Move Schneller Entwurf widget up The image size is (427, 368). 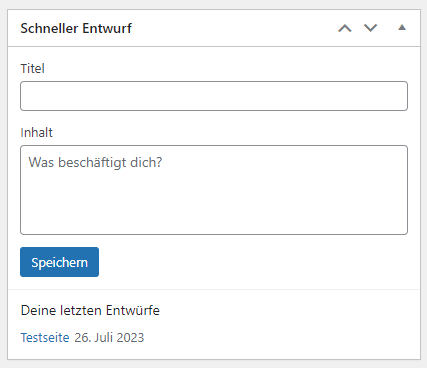345,28
